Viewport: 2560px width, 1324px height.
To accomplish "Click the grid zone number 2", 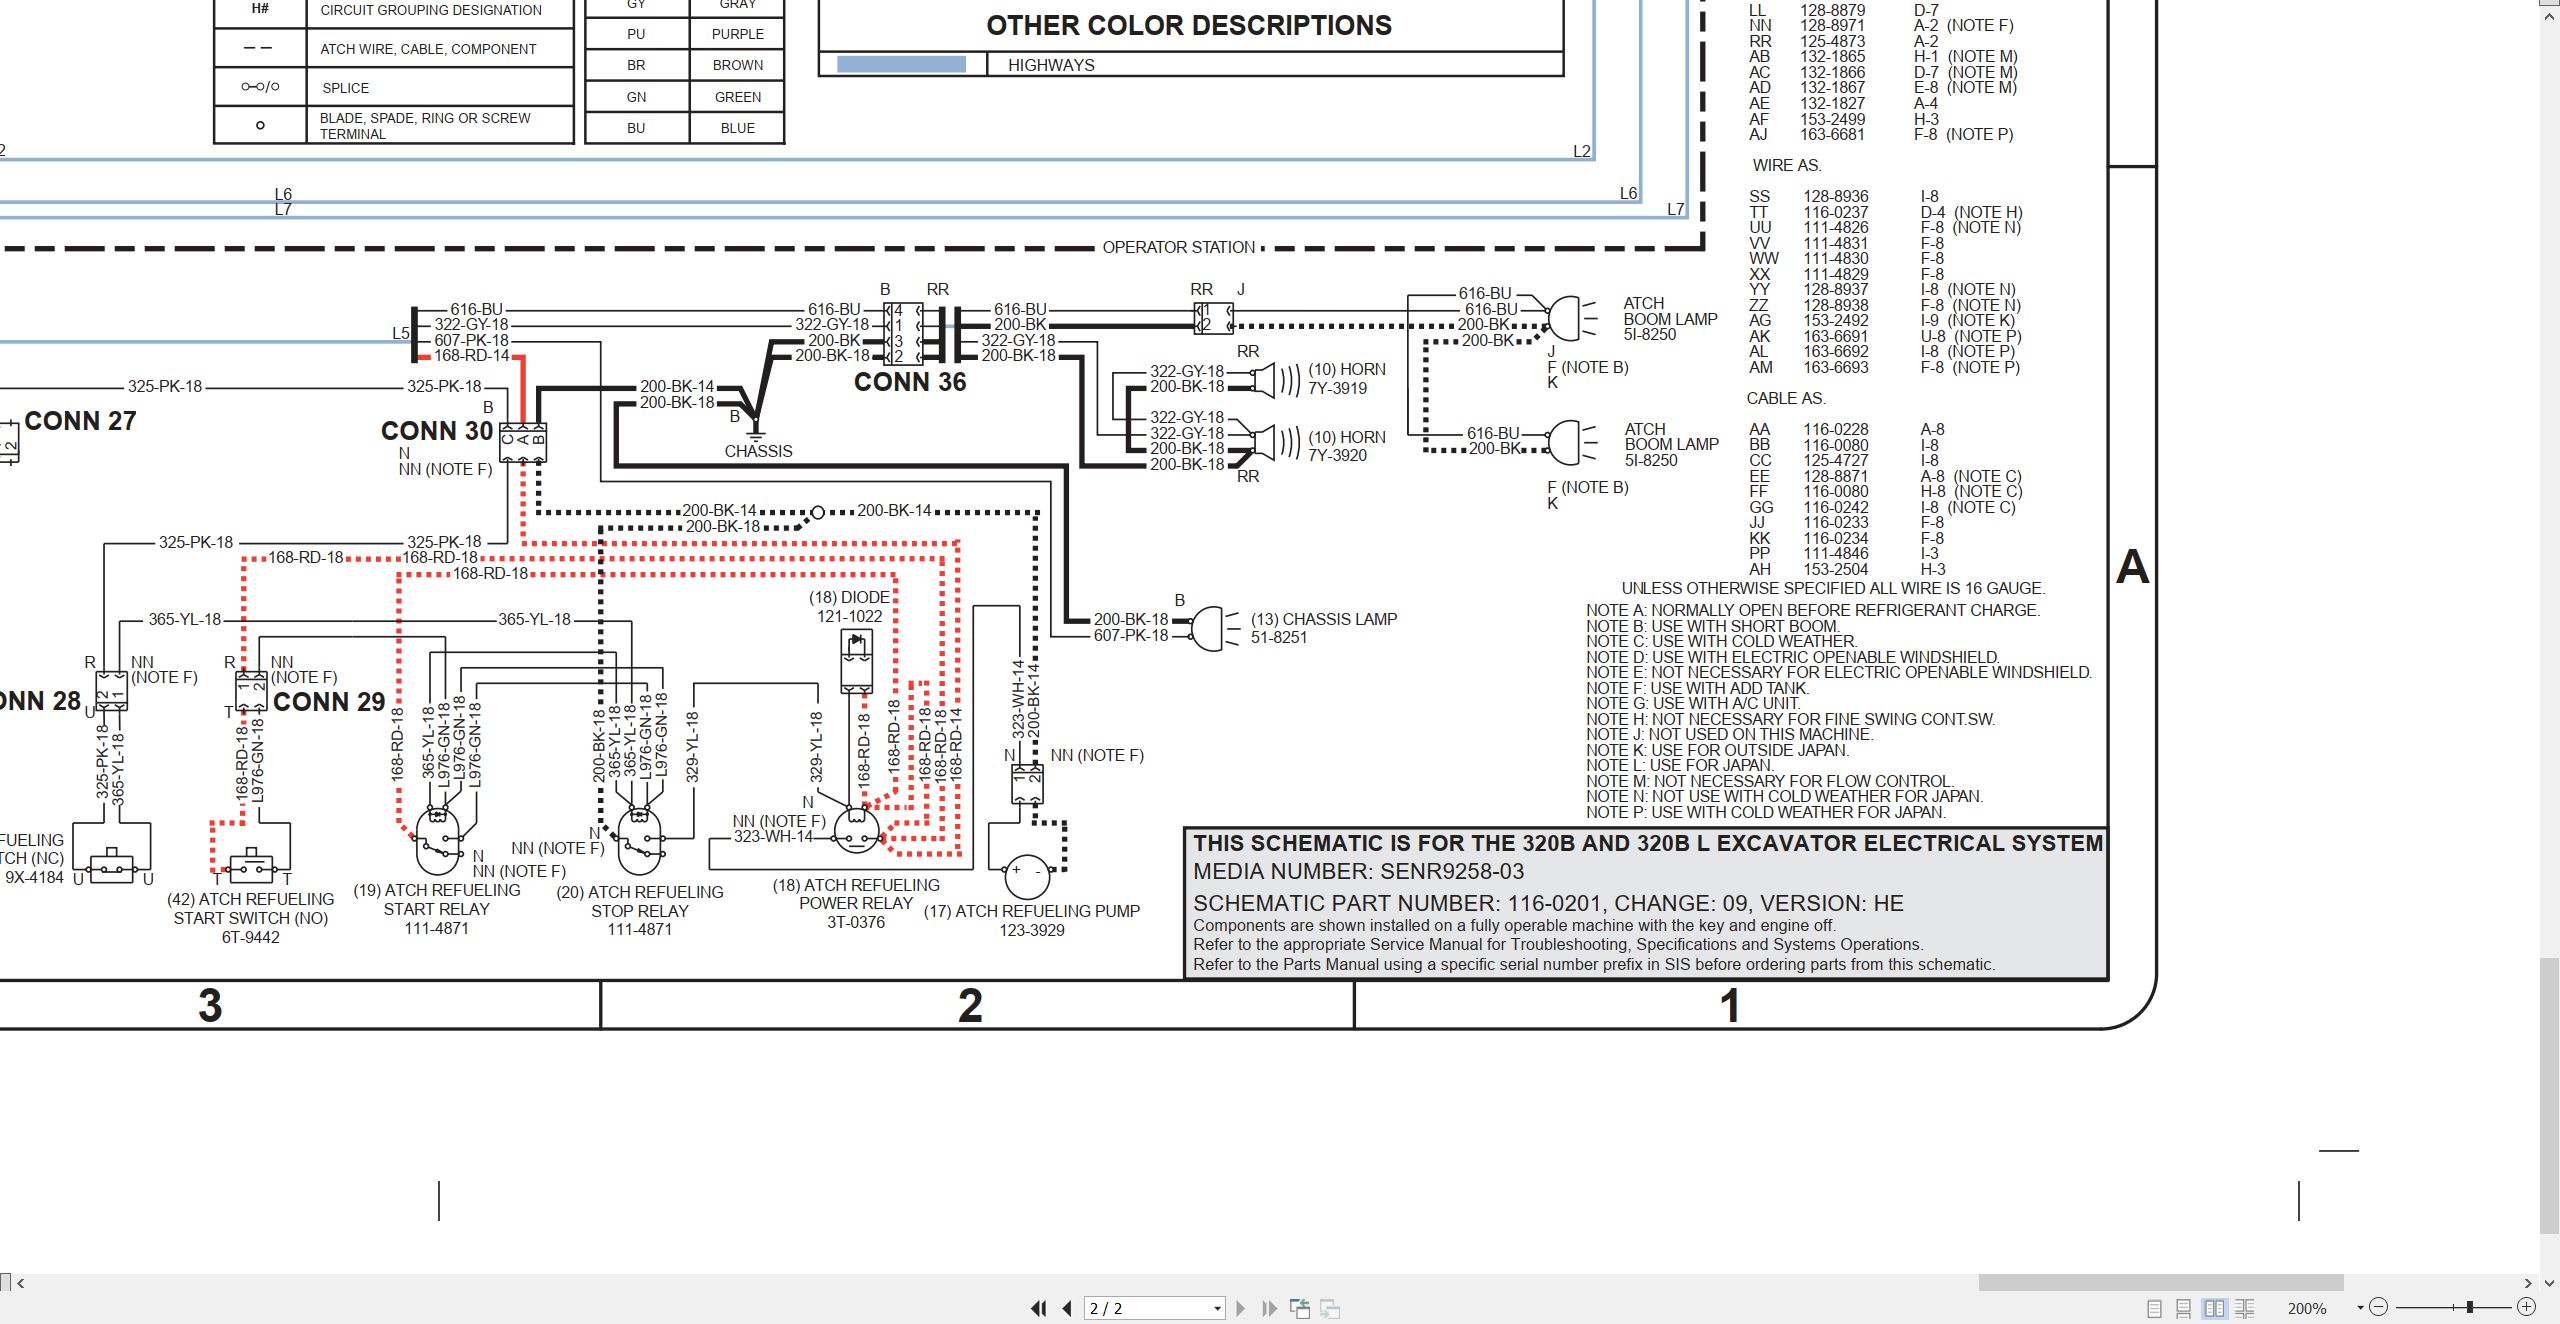I will [x=970, y=1005].
